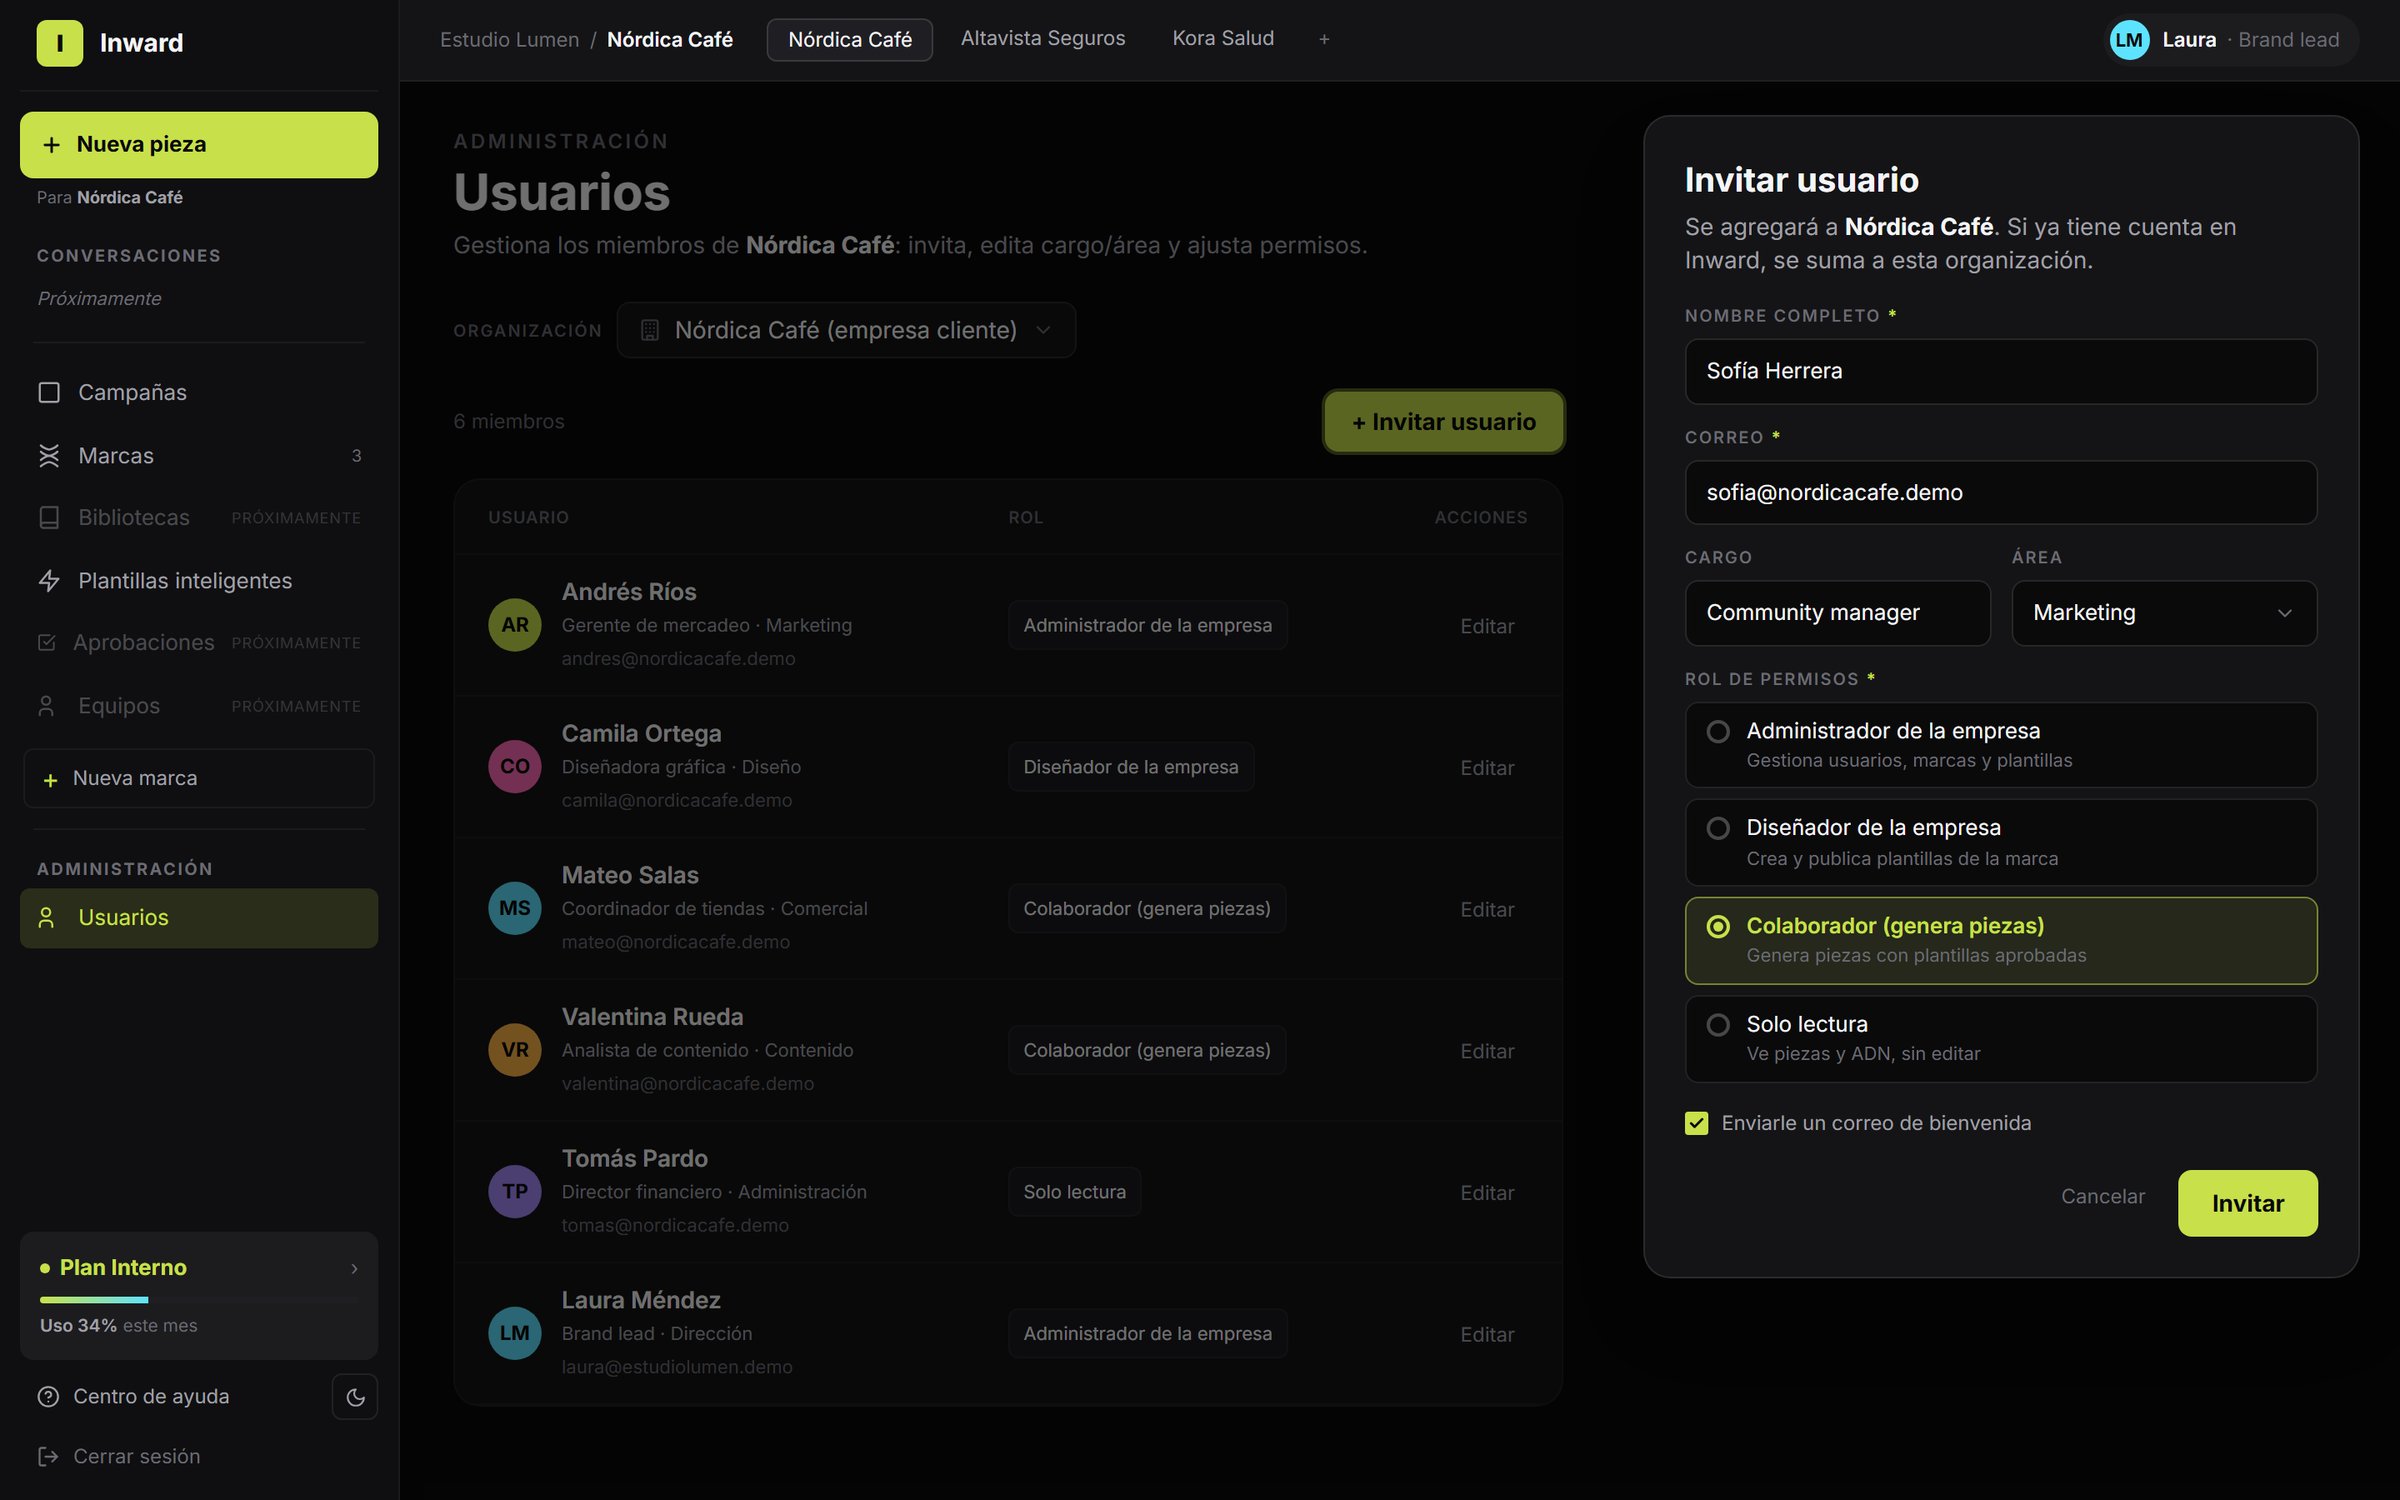2400x1500 pixels.
Task: Select Administrador de la empresa role radio
Action: [1717, 731]
